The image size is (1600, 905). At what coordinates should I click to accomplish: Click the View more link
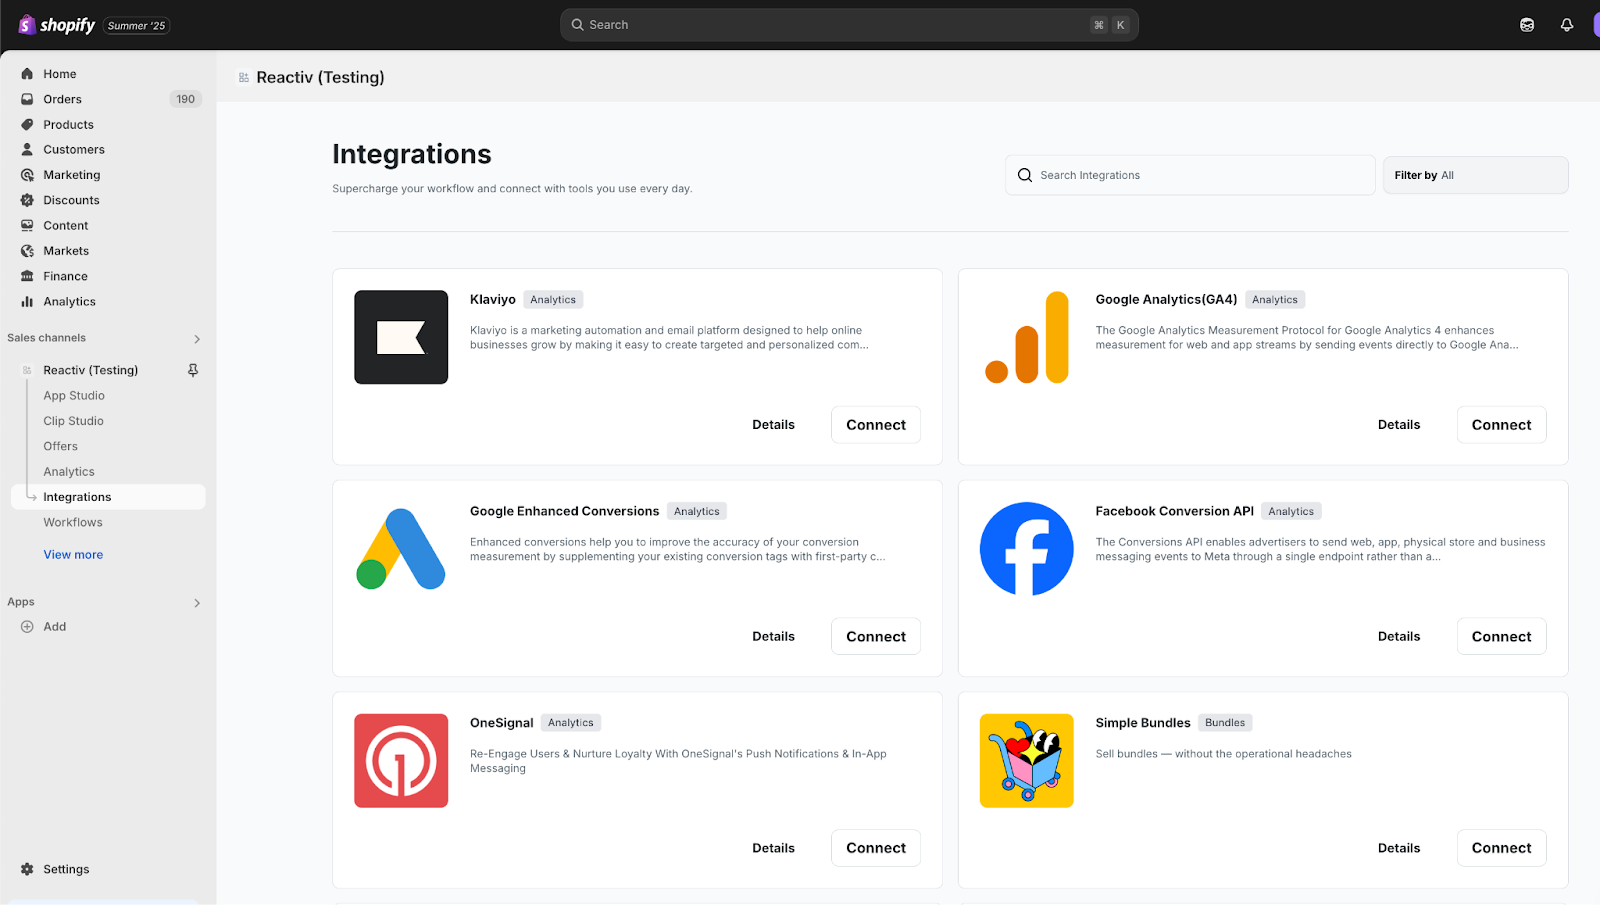(73, 555)
